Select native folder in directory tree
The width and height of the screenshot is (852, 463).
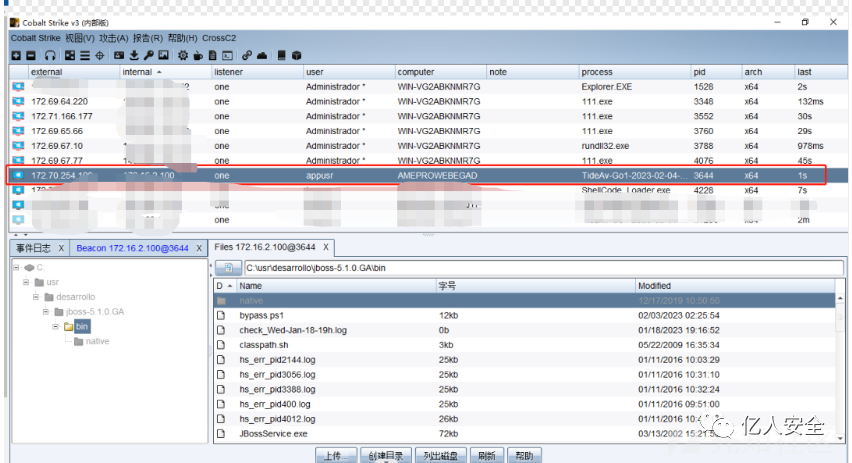97,341
